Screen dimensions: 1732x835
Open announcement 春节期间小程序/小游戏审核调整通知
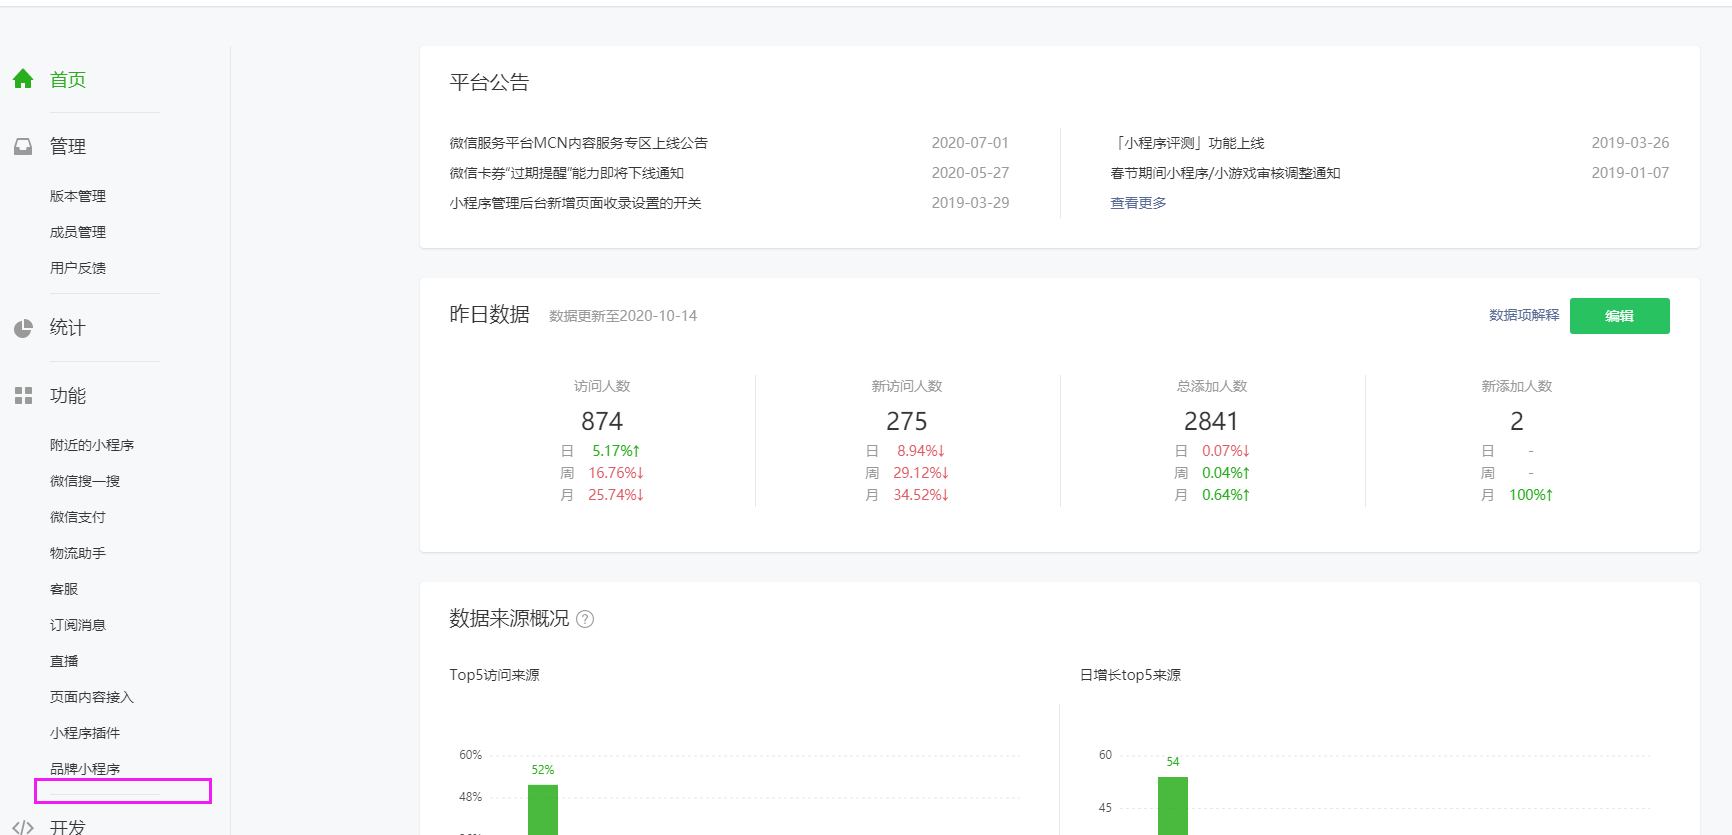[1225, 173]
